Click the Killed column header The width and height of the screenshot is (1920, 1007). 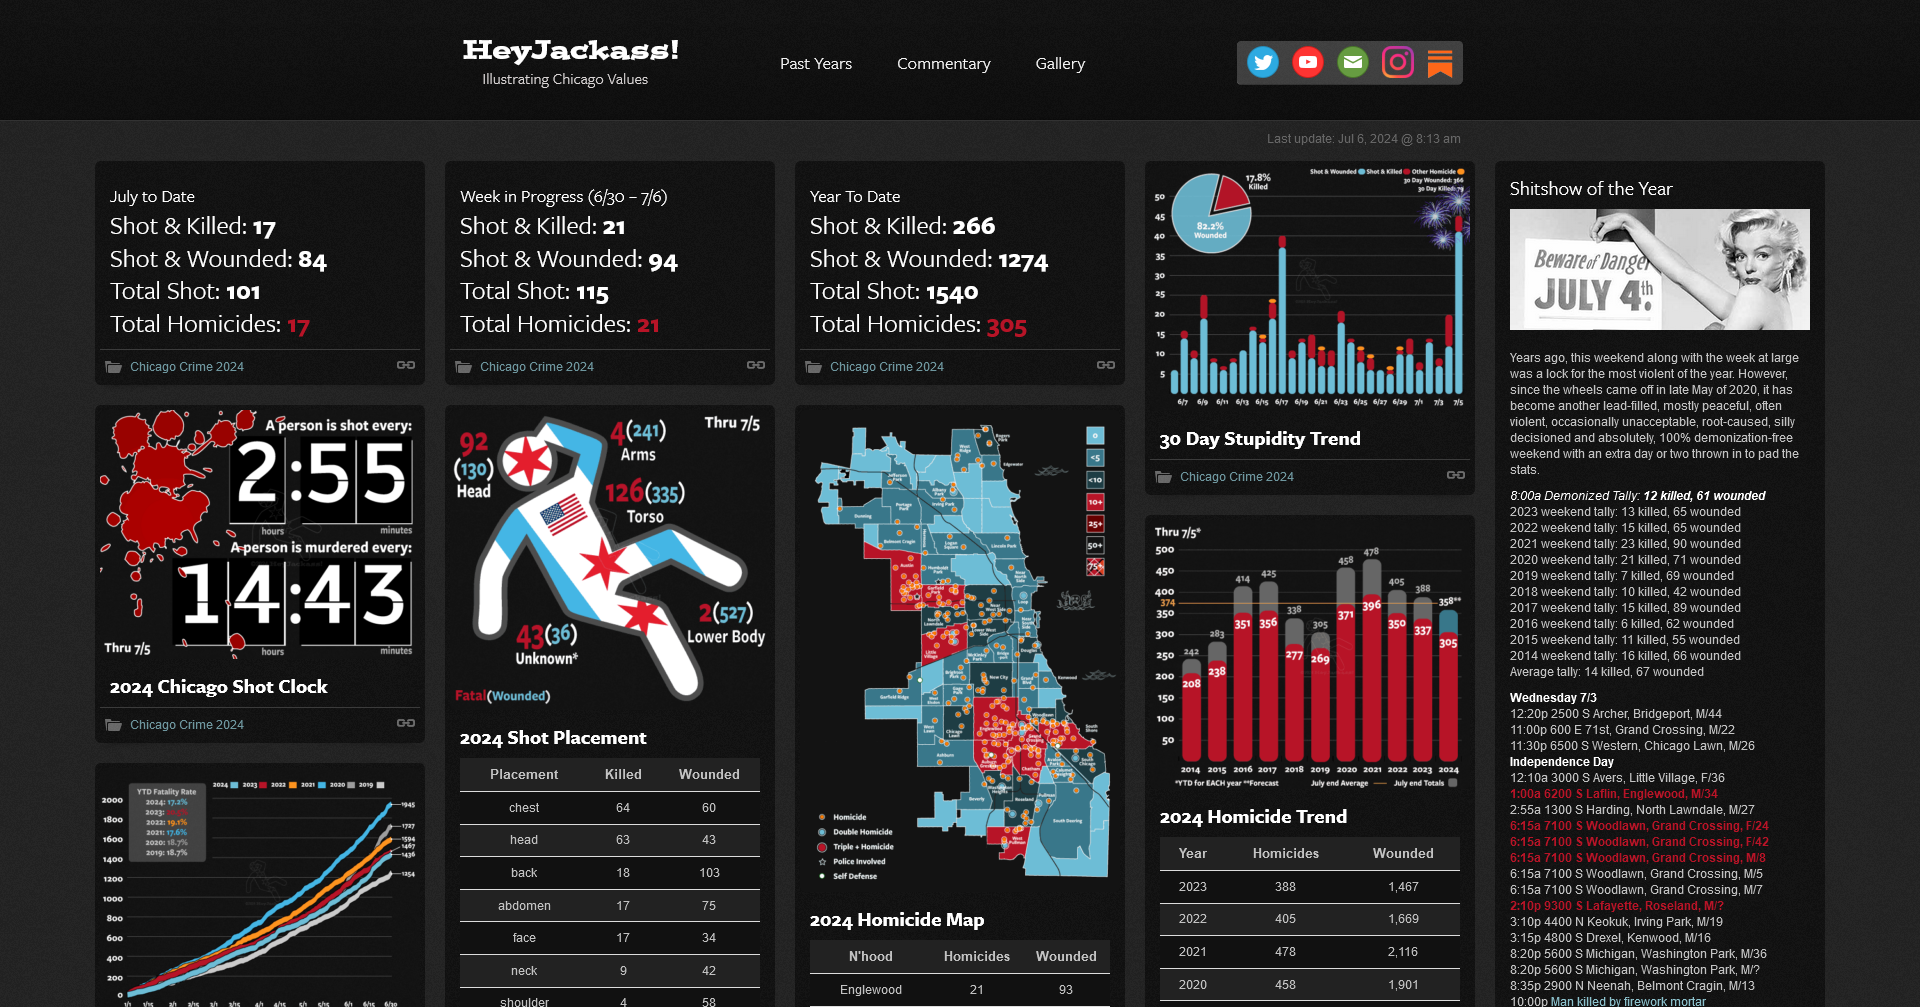point(623,774)
